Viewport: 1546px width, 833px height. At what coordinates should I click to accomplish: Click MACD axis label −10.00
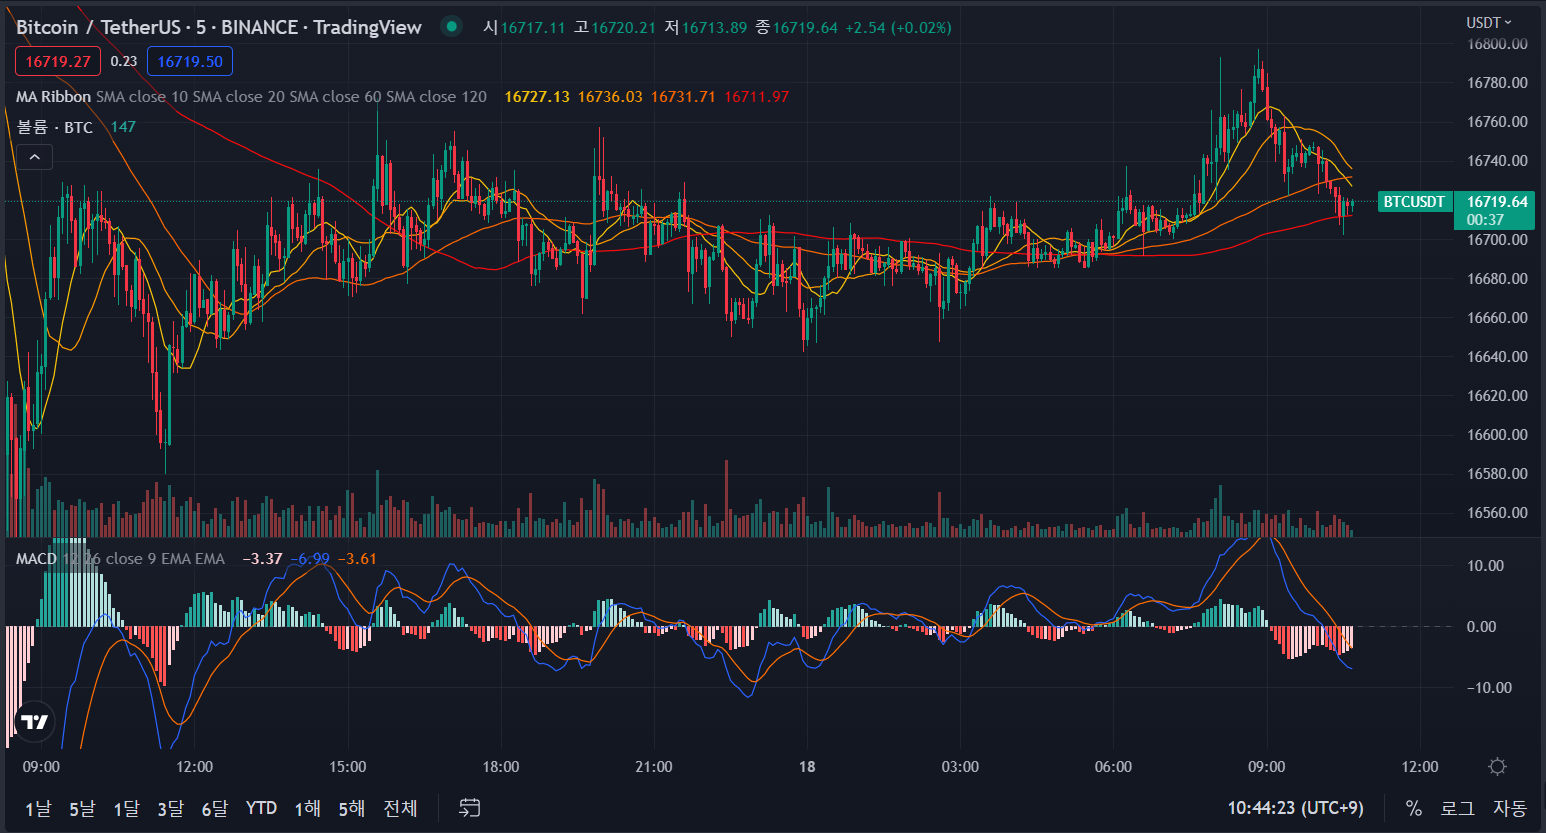(x=1489, y=688)
